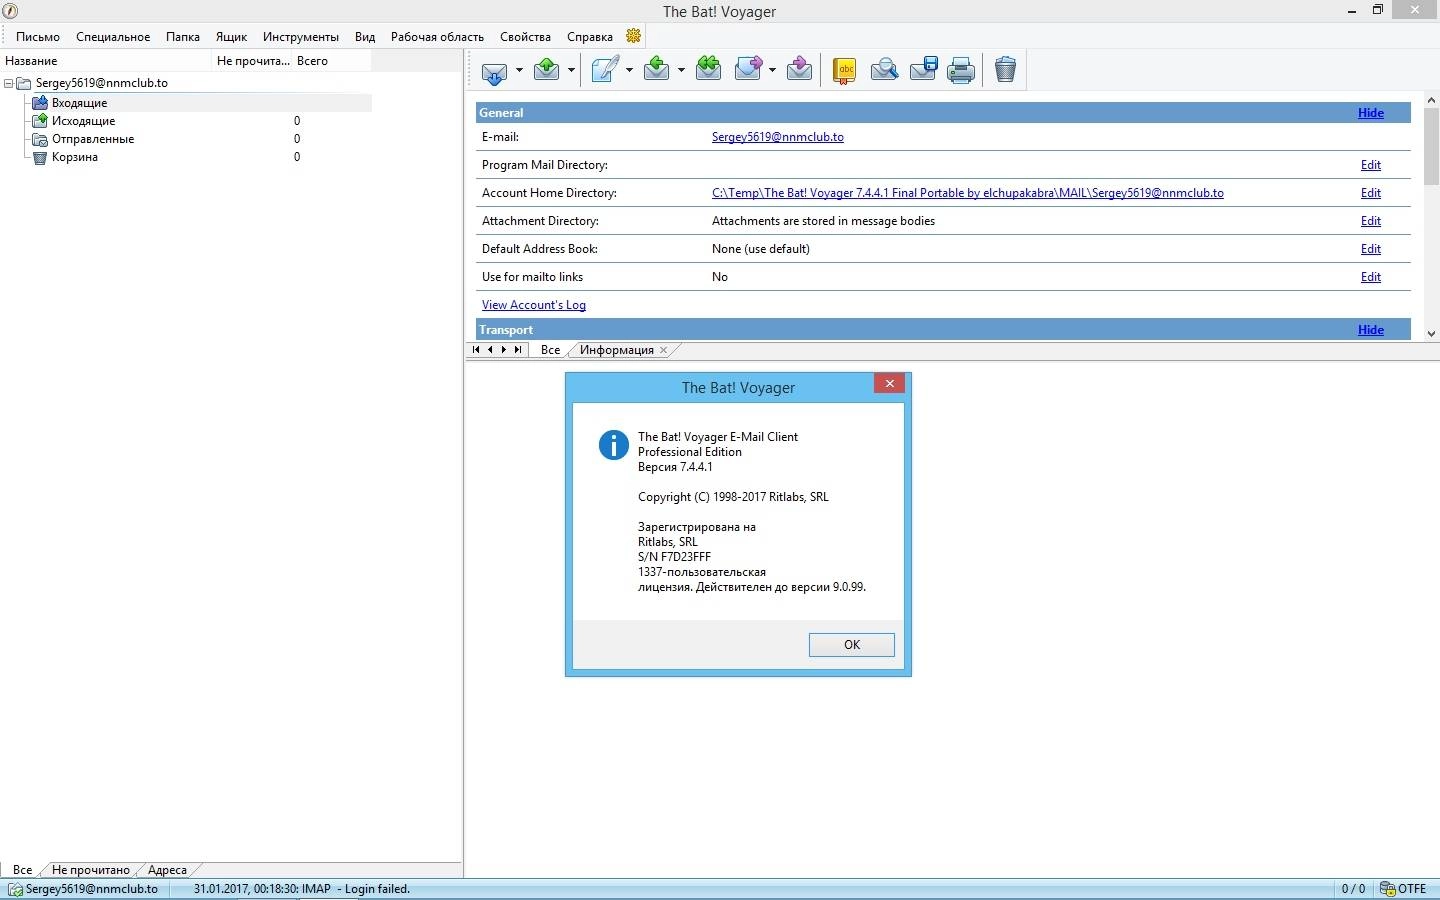Click the get new mail toolbar icon

tap(494, 71)
